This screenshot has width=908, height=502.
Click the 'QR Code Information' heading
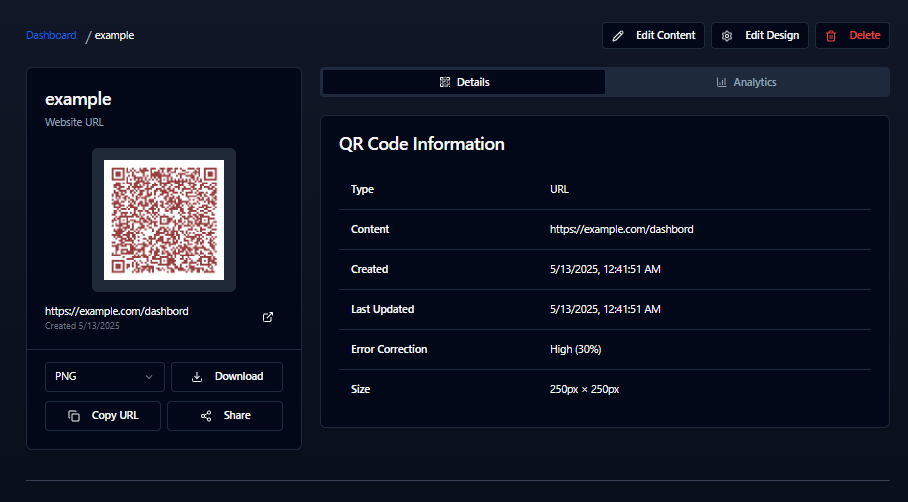pyautogui.click(x=422, y=144)
